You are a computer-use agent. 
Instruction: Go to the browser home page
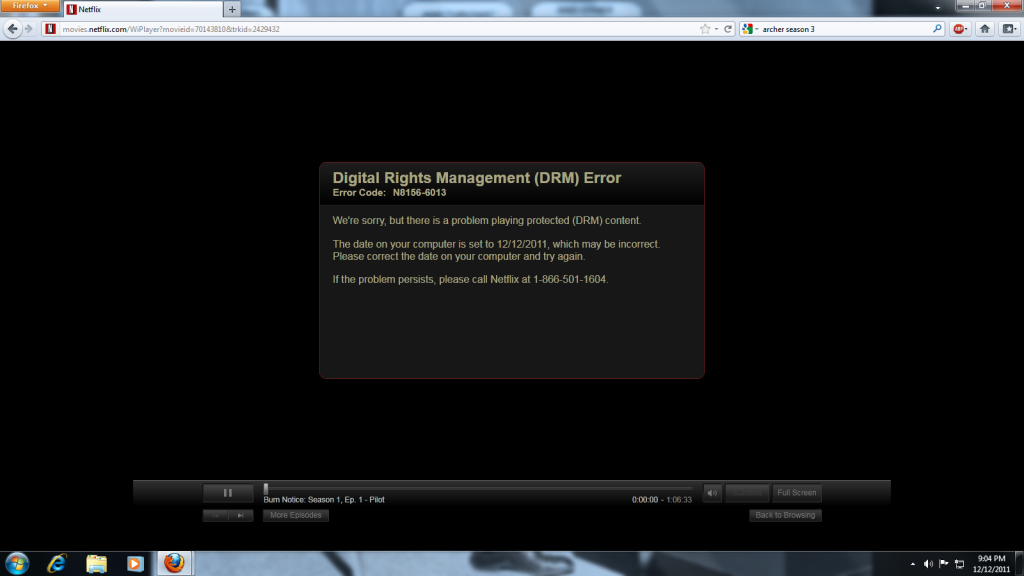985,29
